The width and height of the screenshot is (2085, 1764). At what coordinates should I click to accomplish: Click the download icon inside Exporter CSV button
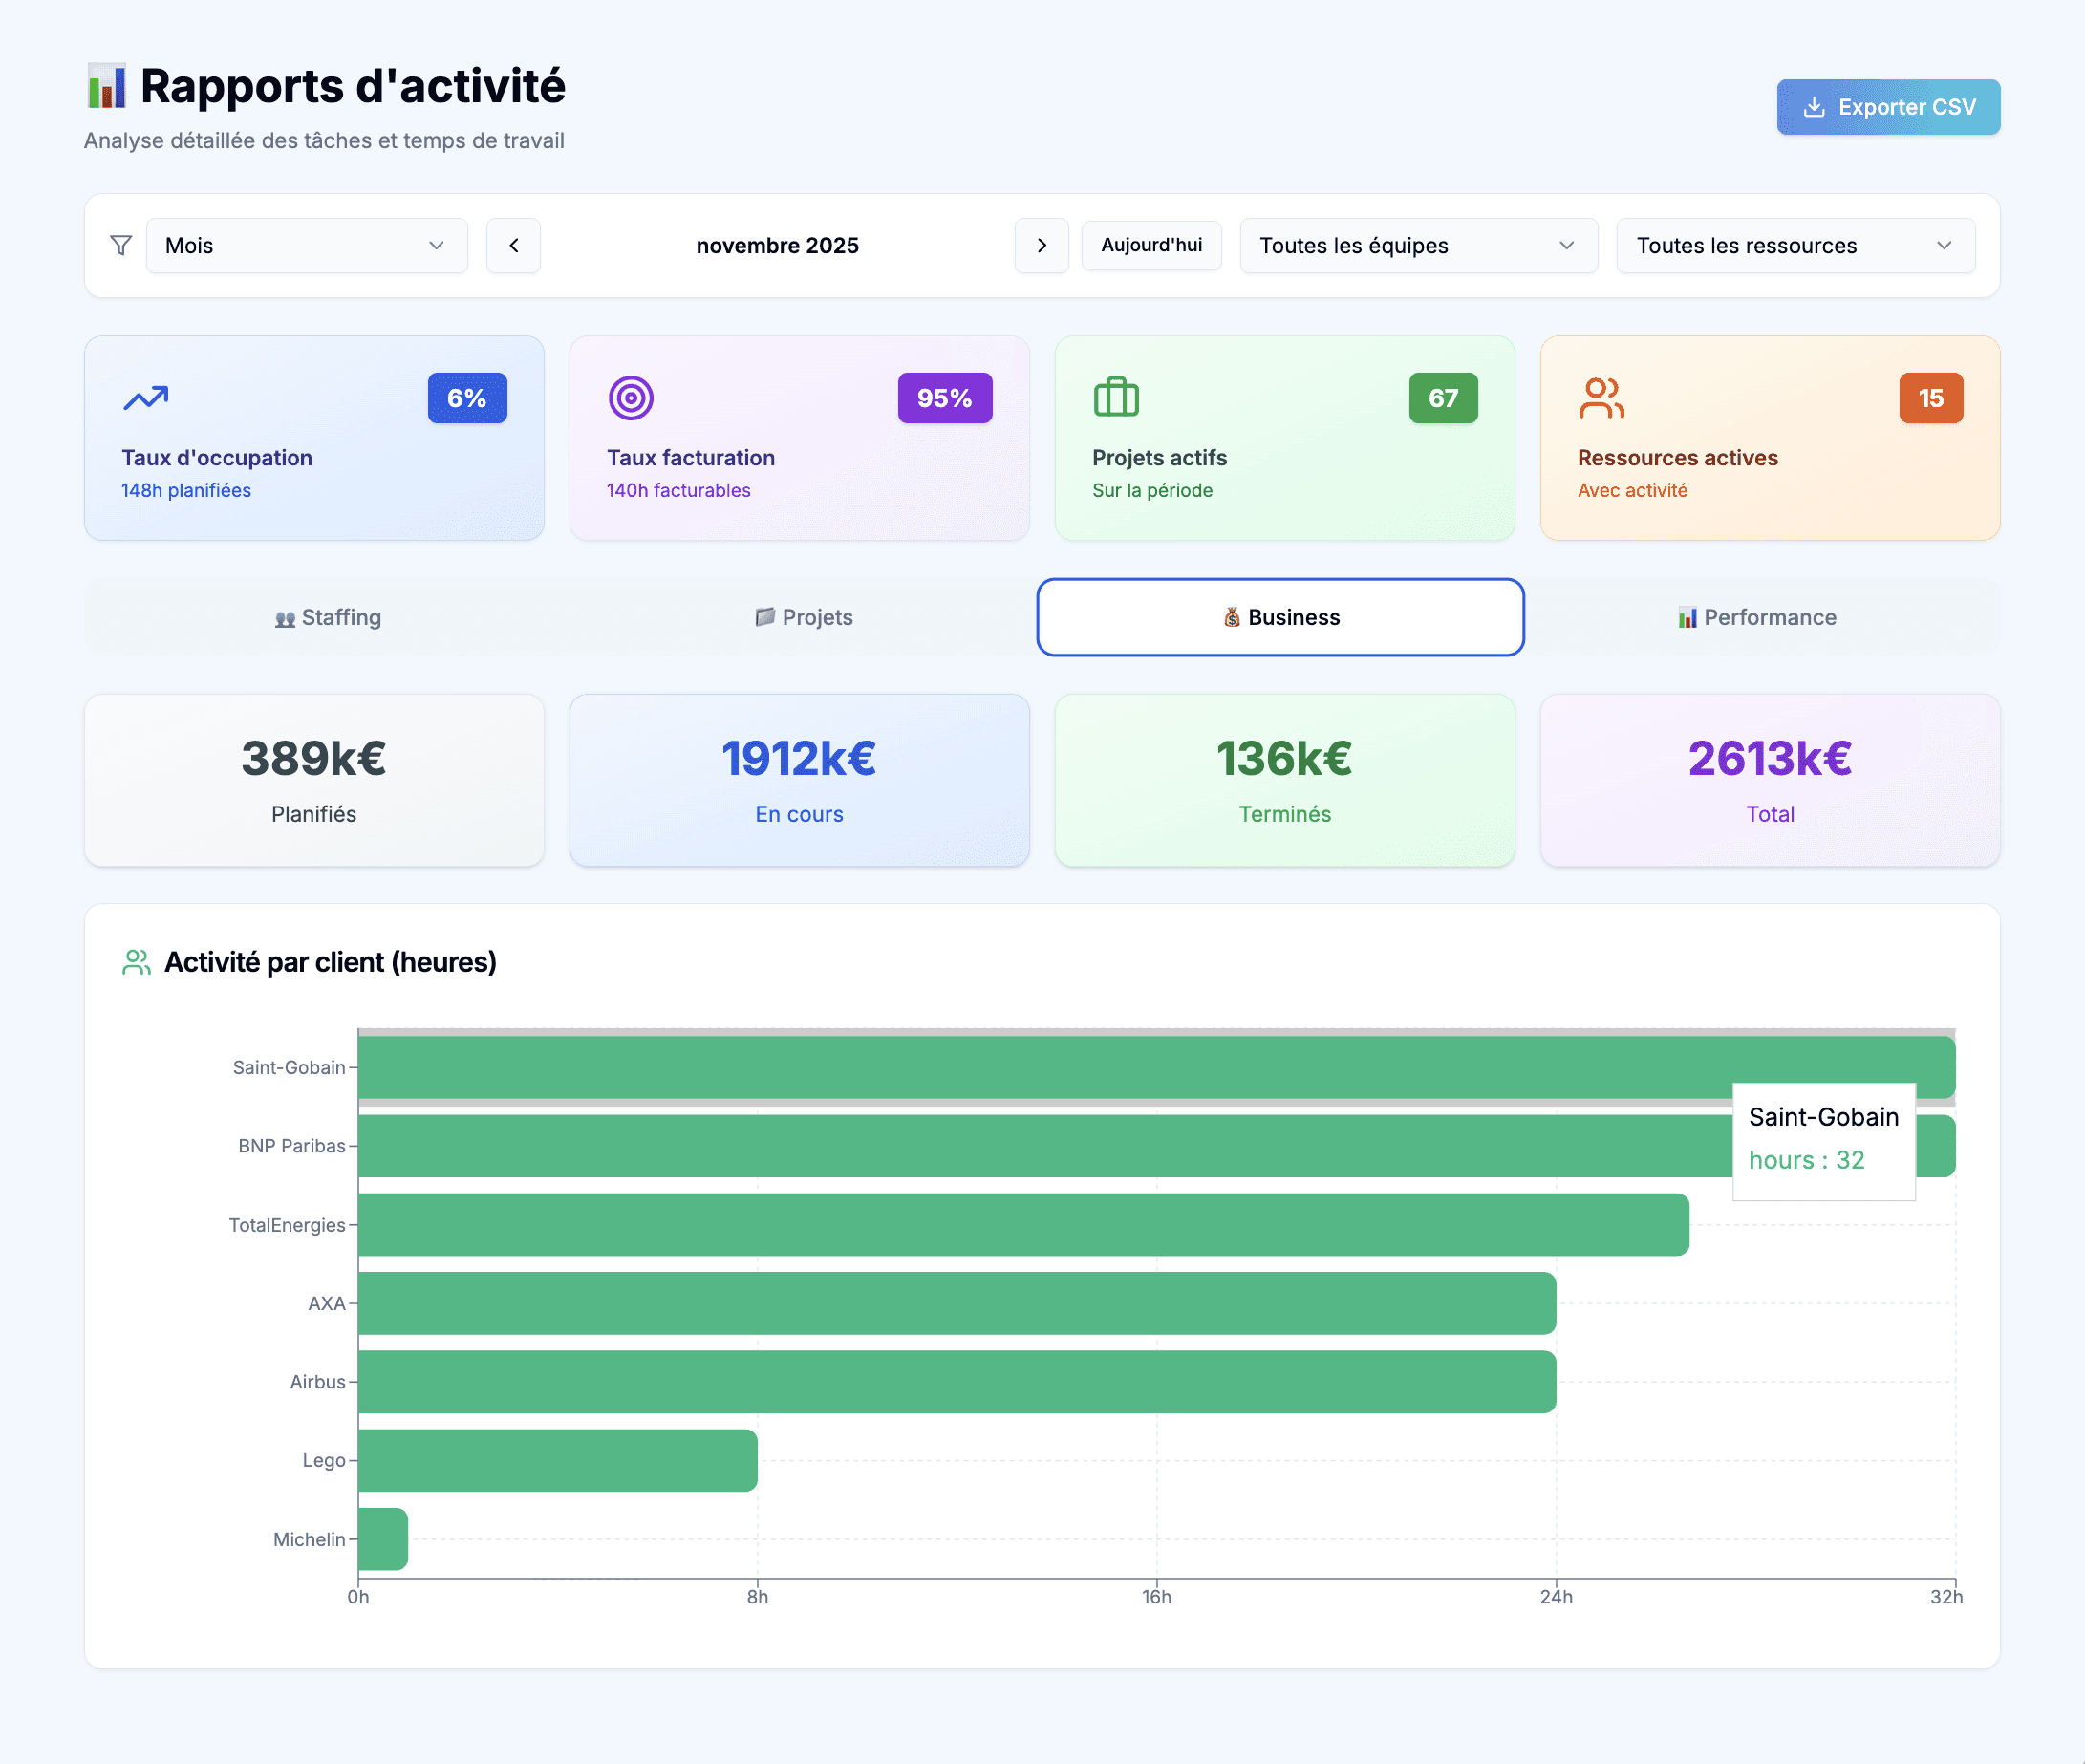(1814, 107)
